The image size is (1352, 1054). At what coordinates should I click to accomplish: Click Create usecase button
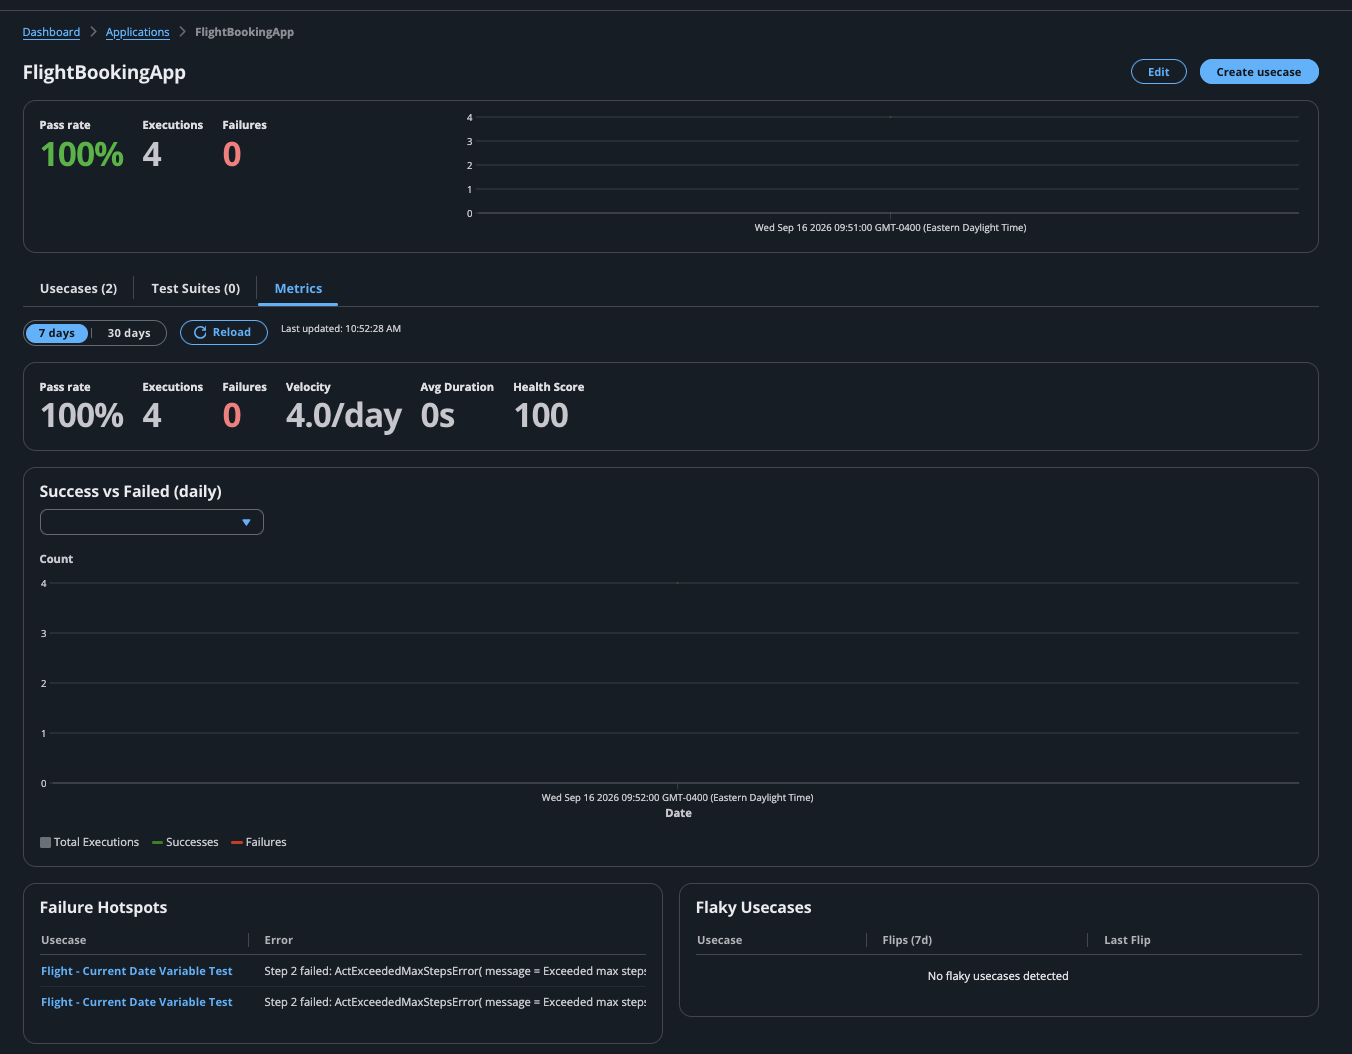point(1258,72)
